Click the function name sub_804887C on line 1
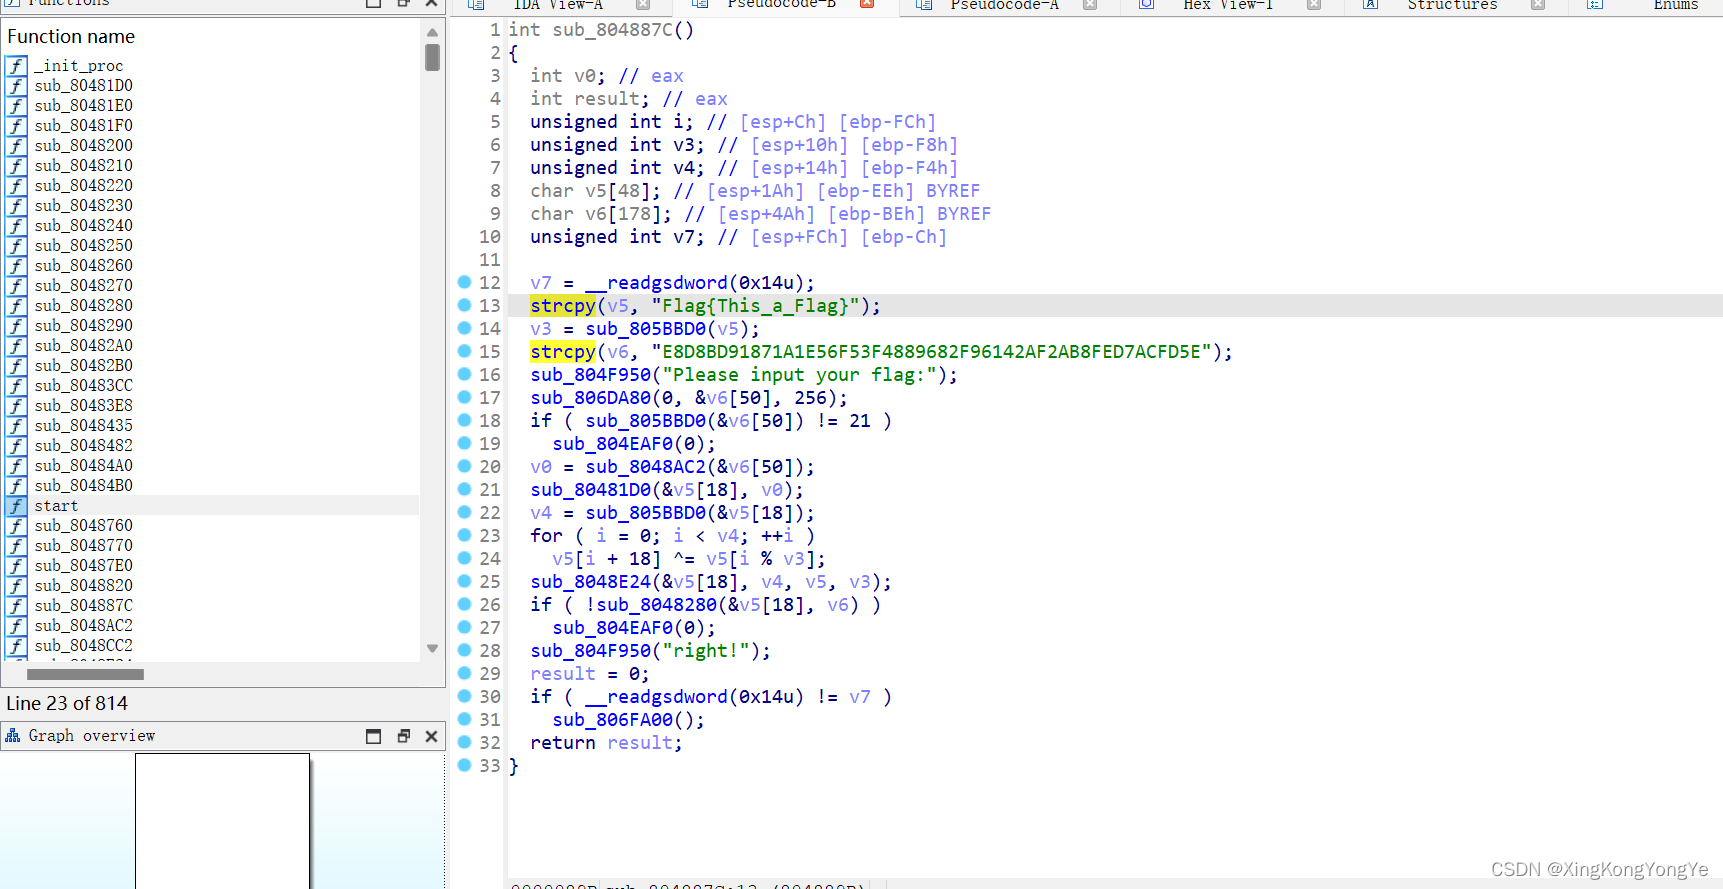1723x889 pixels. pos(612,30)
